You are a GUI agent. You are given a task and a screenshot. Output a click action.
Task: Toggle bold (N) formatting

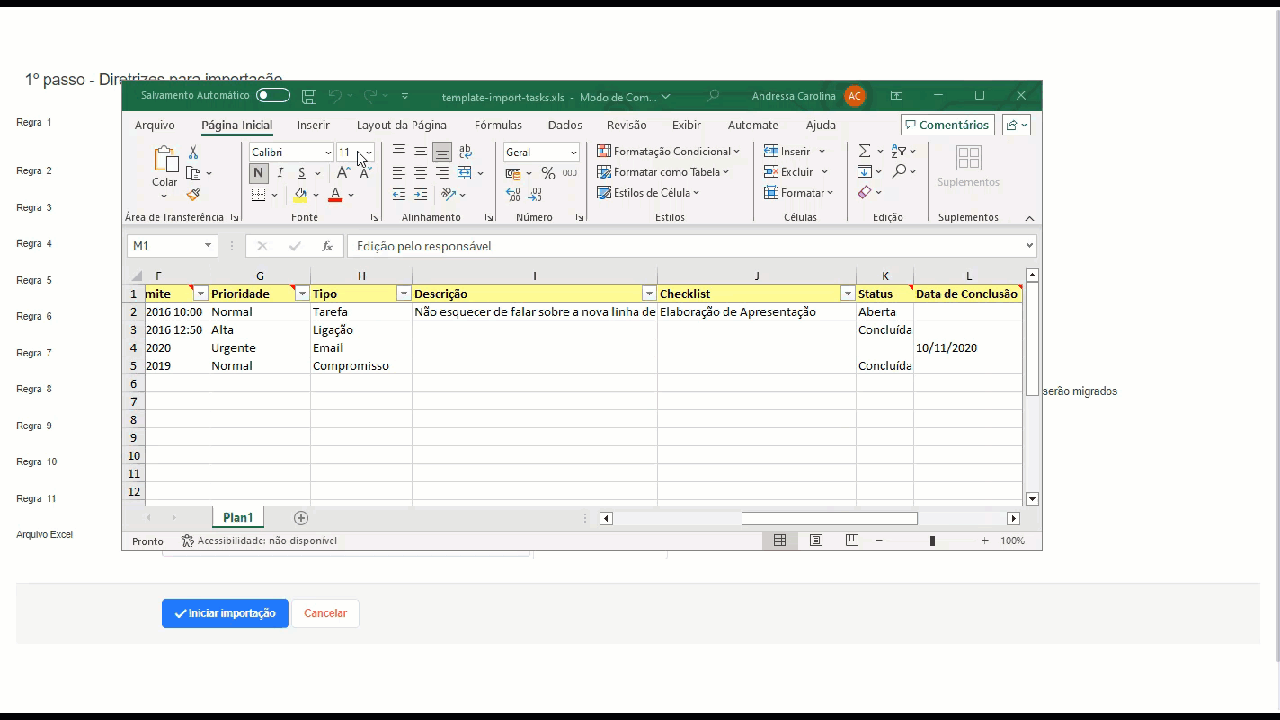pyautogui.click(x=258, y=173)
